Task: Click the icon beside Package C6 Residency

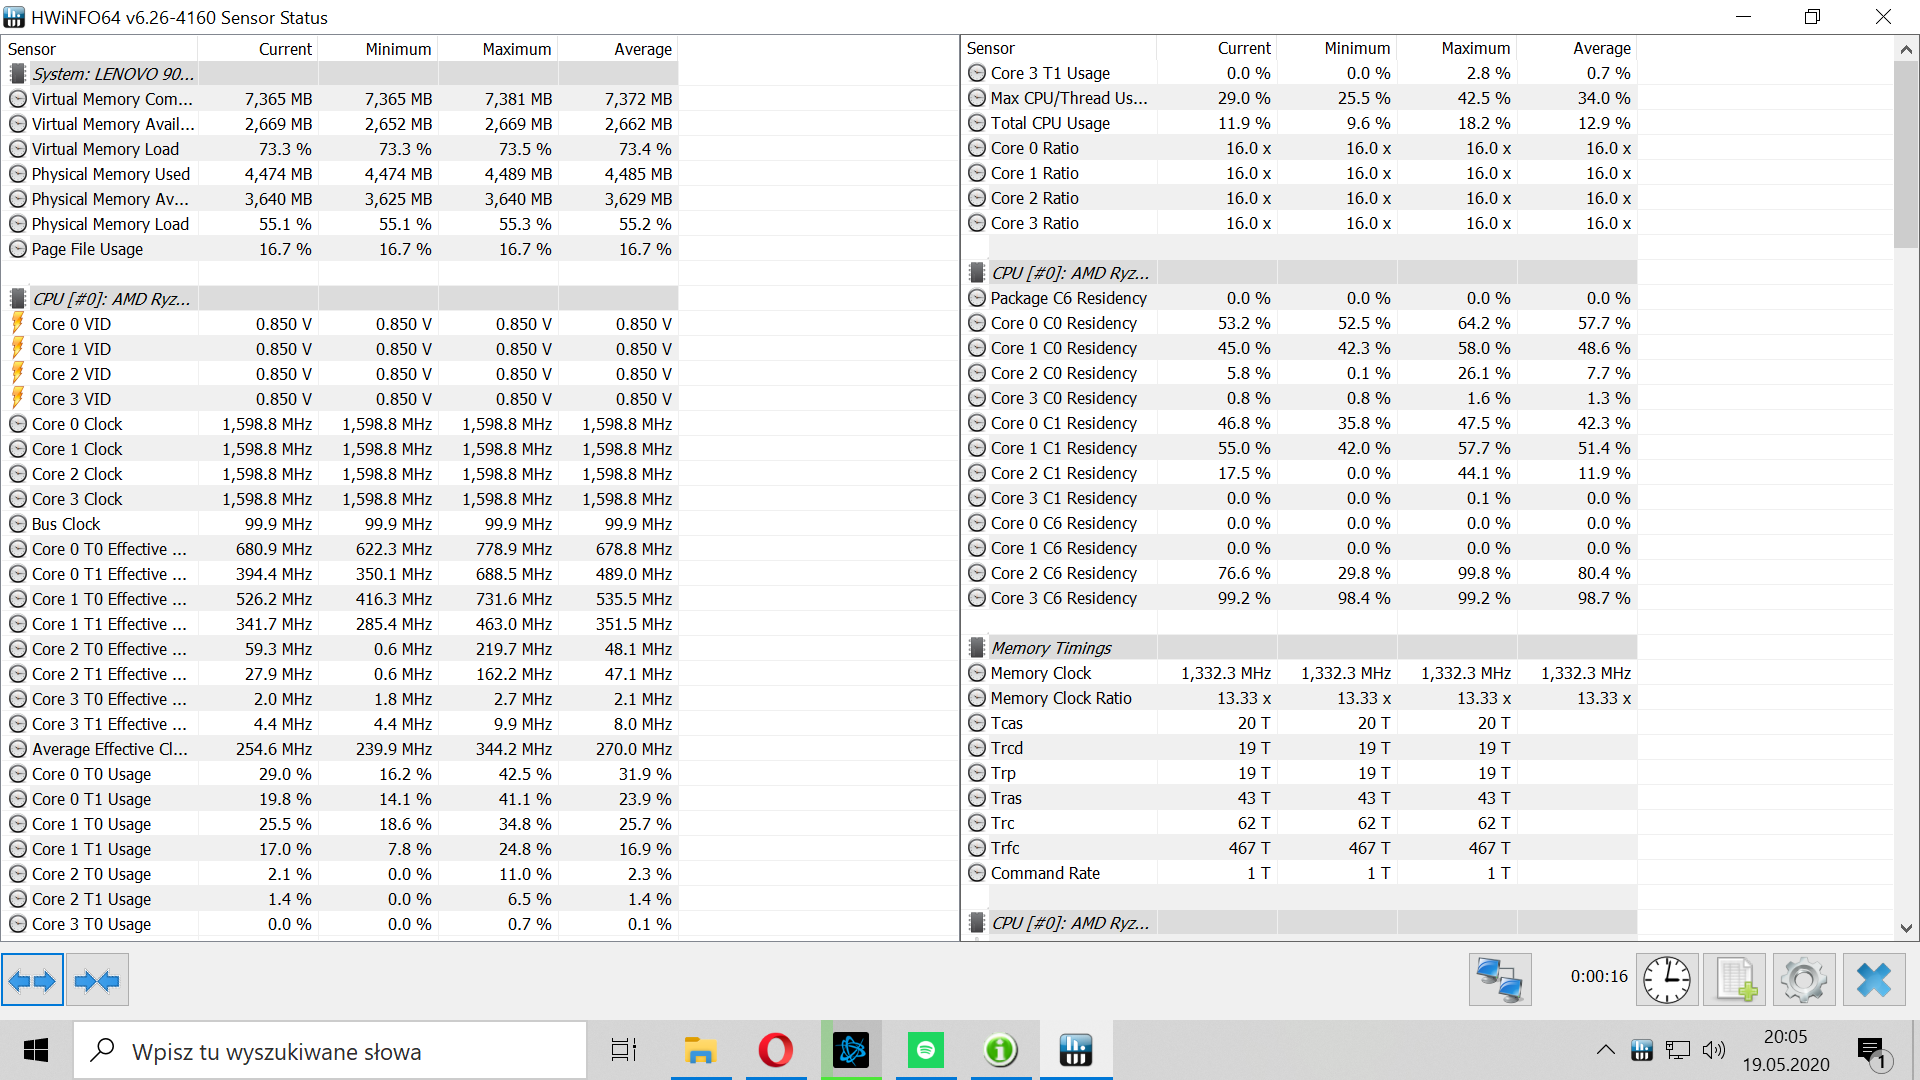Action: pos(977,298)
